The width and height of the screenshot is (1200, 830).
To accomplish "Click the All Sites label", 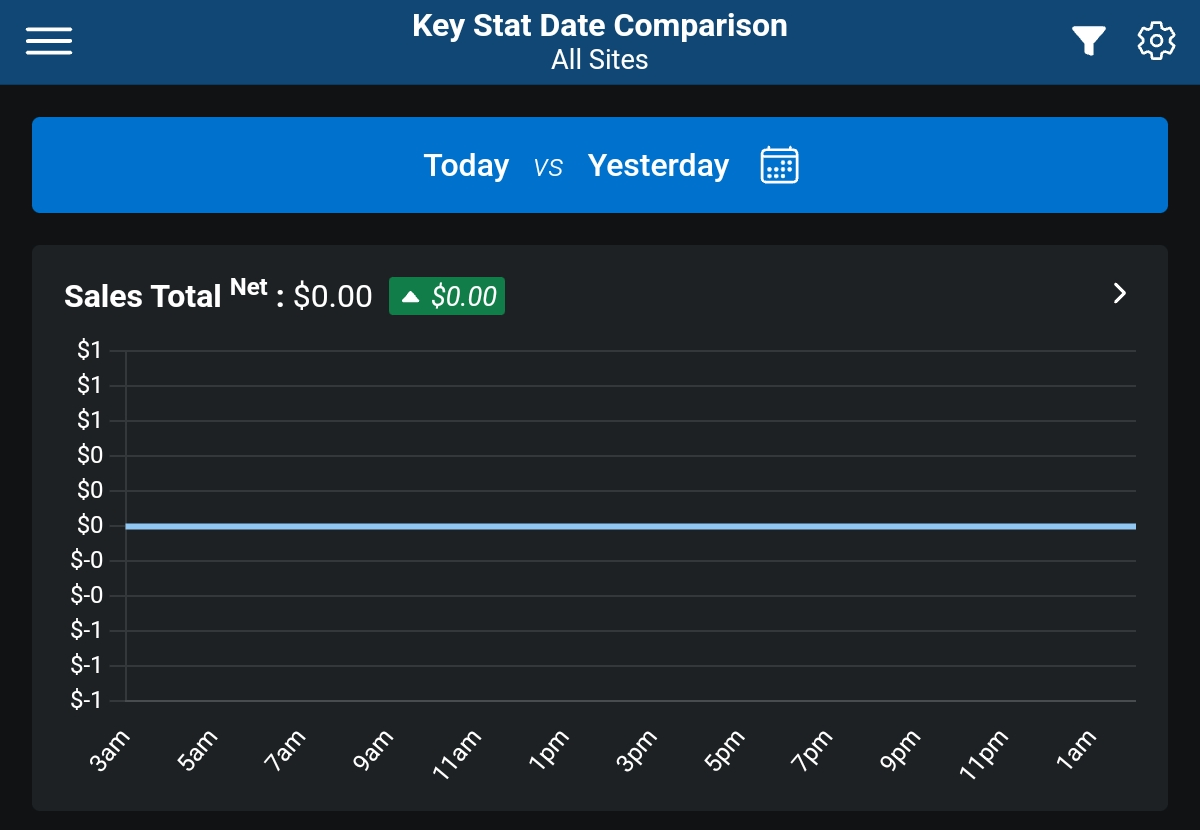I will [x=600, y=60].
